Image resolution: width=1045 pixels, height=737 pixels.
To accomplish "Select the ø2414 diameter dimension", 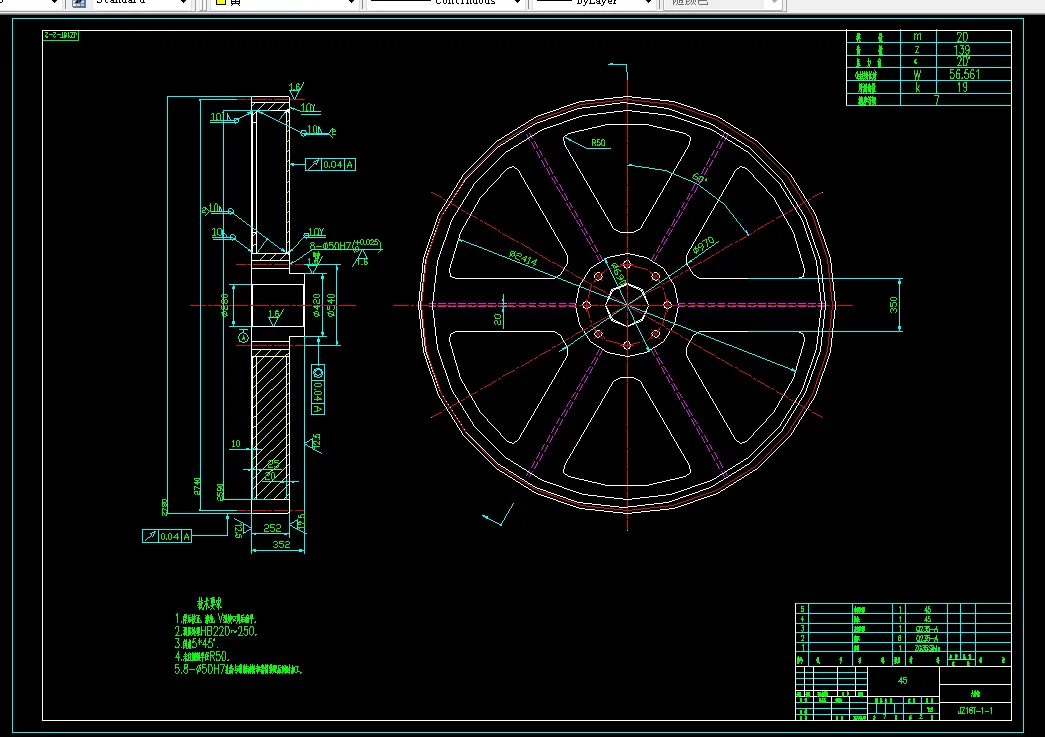I will (x=524, y=259).
